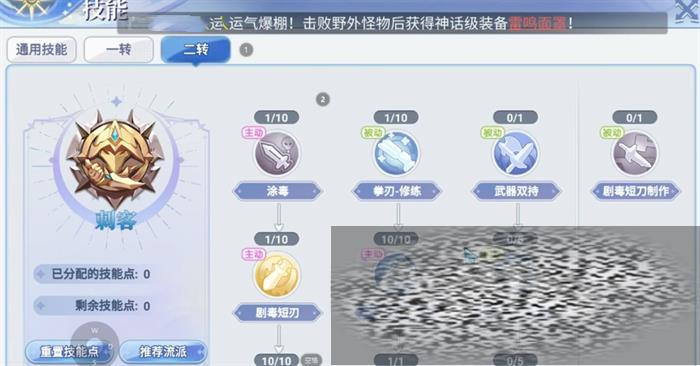
Task: Click the 推荐流派 recommended build button
Action: (163, 352)
